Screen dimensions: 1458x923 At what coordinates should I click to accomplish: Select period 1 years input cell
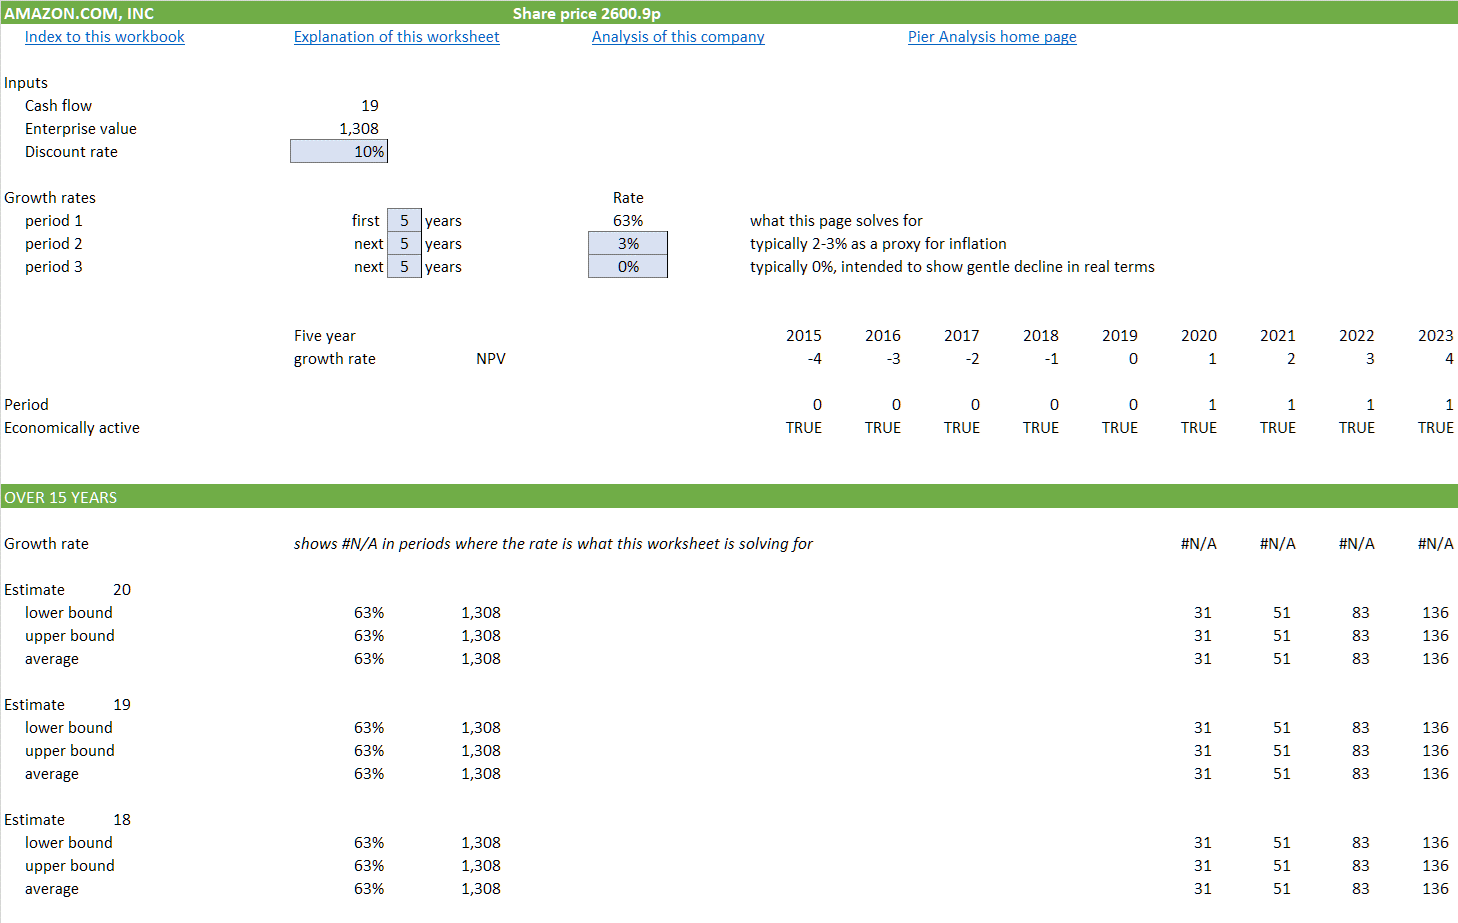404,220
